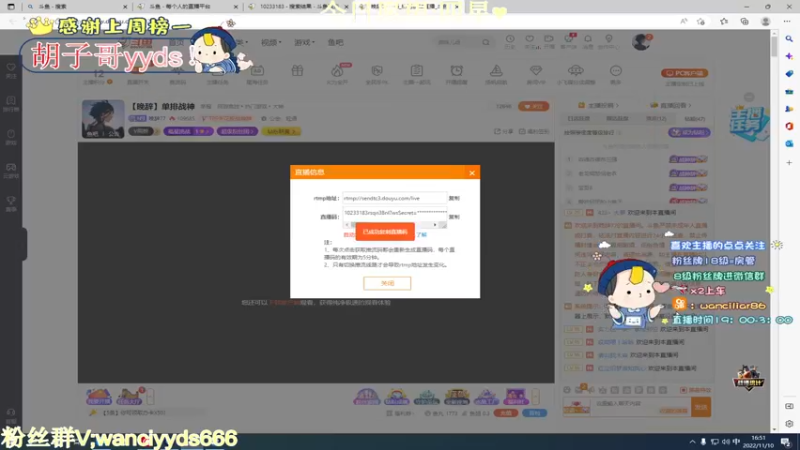Open followed channels via the heart icon in the header
Screen dimensions: 800x450
click(x=530, y=41)
